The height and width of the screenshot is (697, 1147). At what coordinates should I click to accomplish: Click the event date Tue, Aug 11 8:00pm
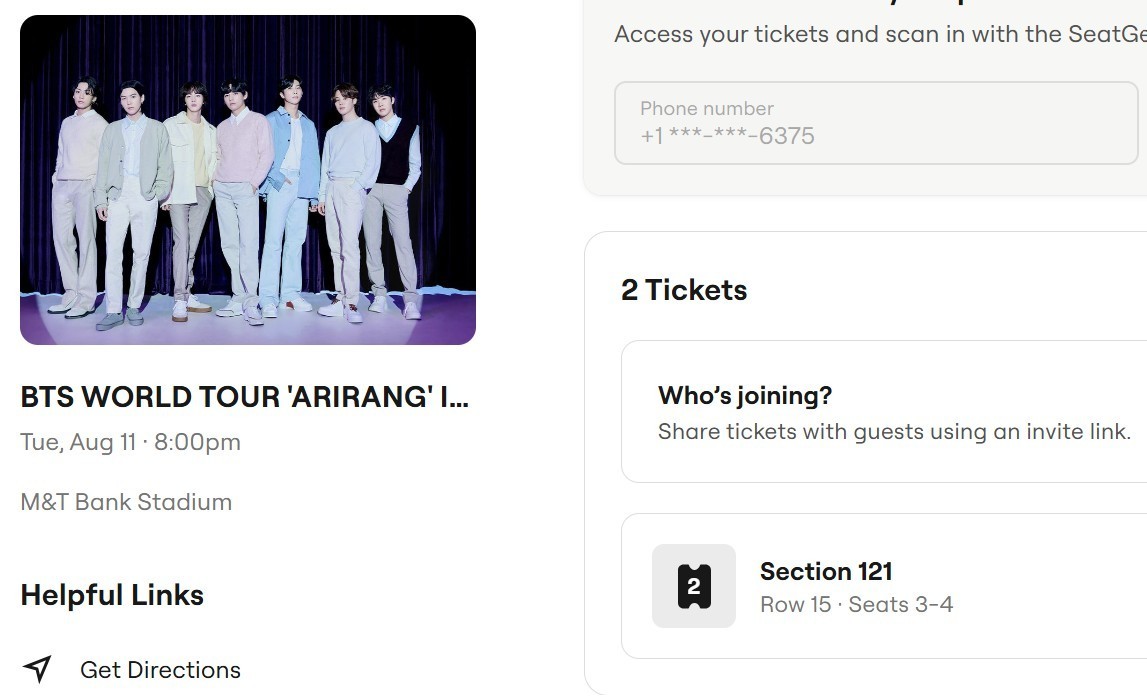pos(130,442)
